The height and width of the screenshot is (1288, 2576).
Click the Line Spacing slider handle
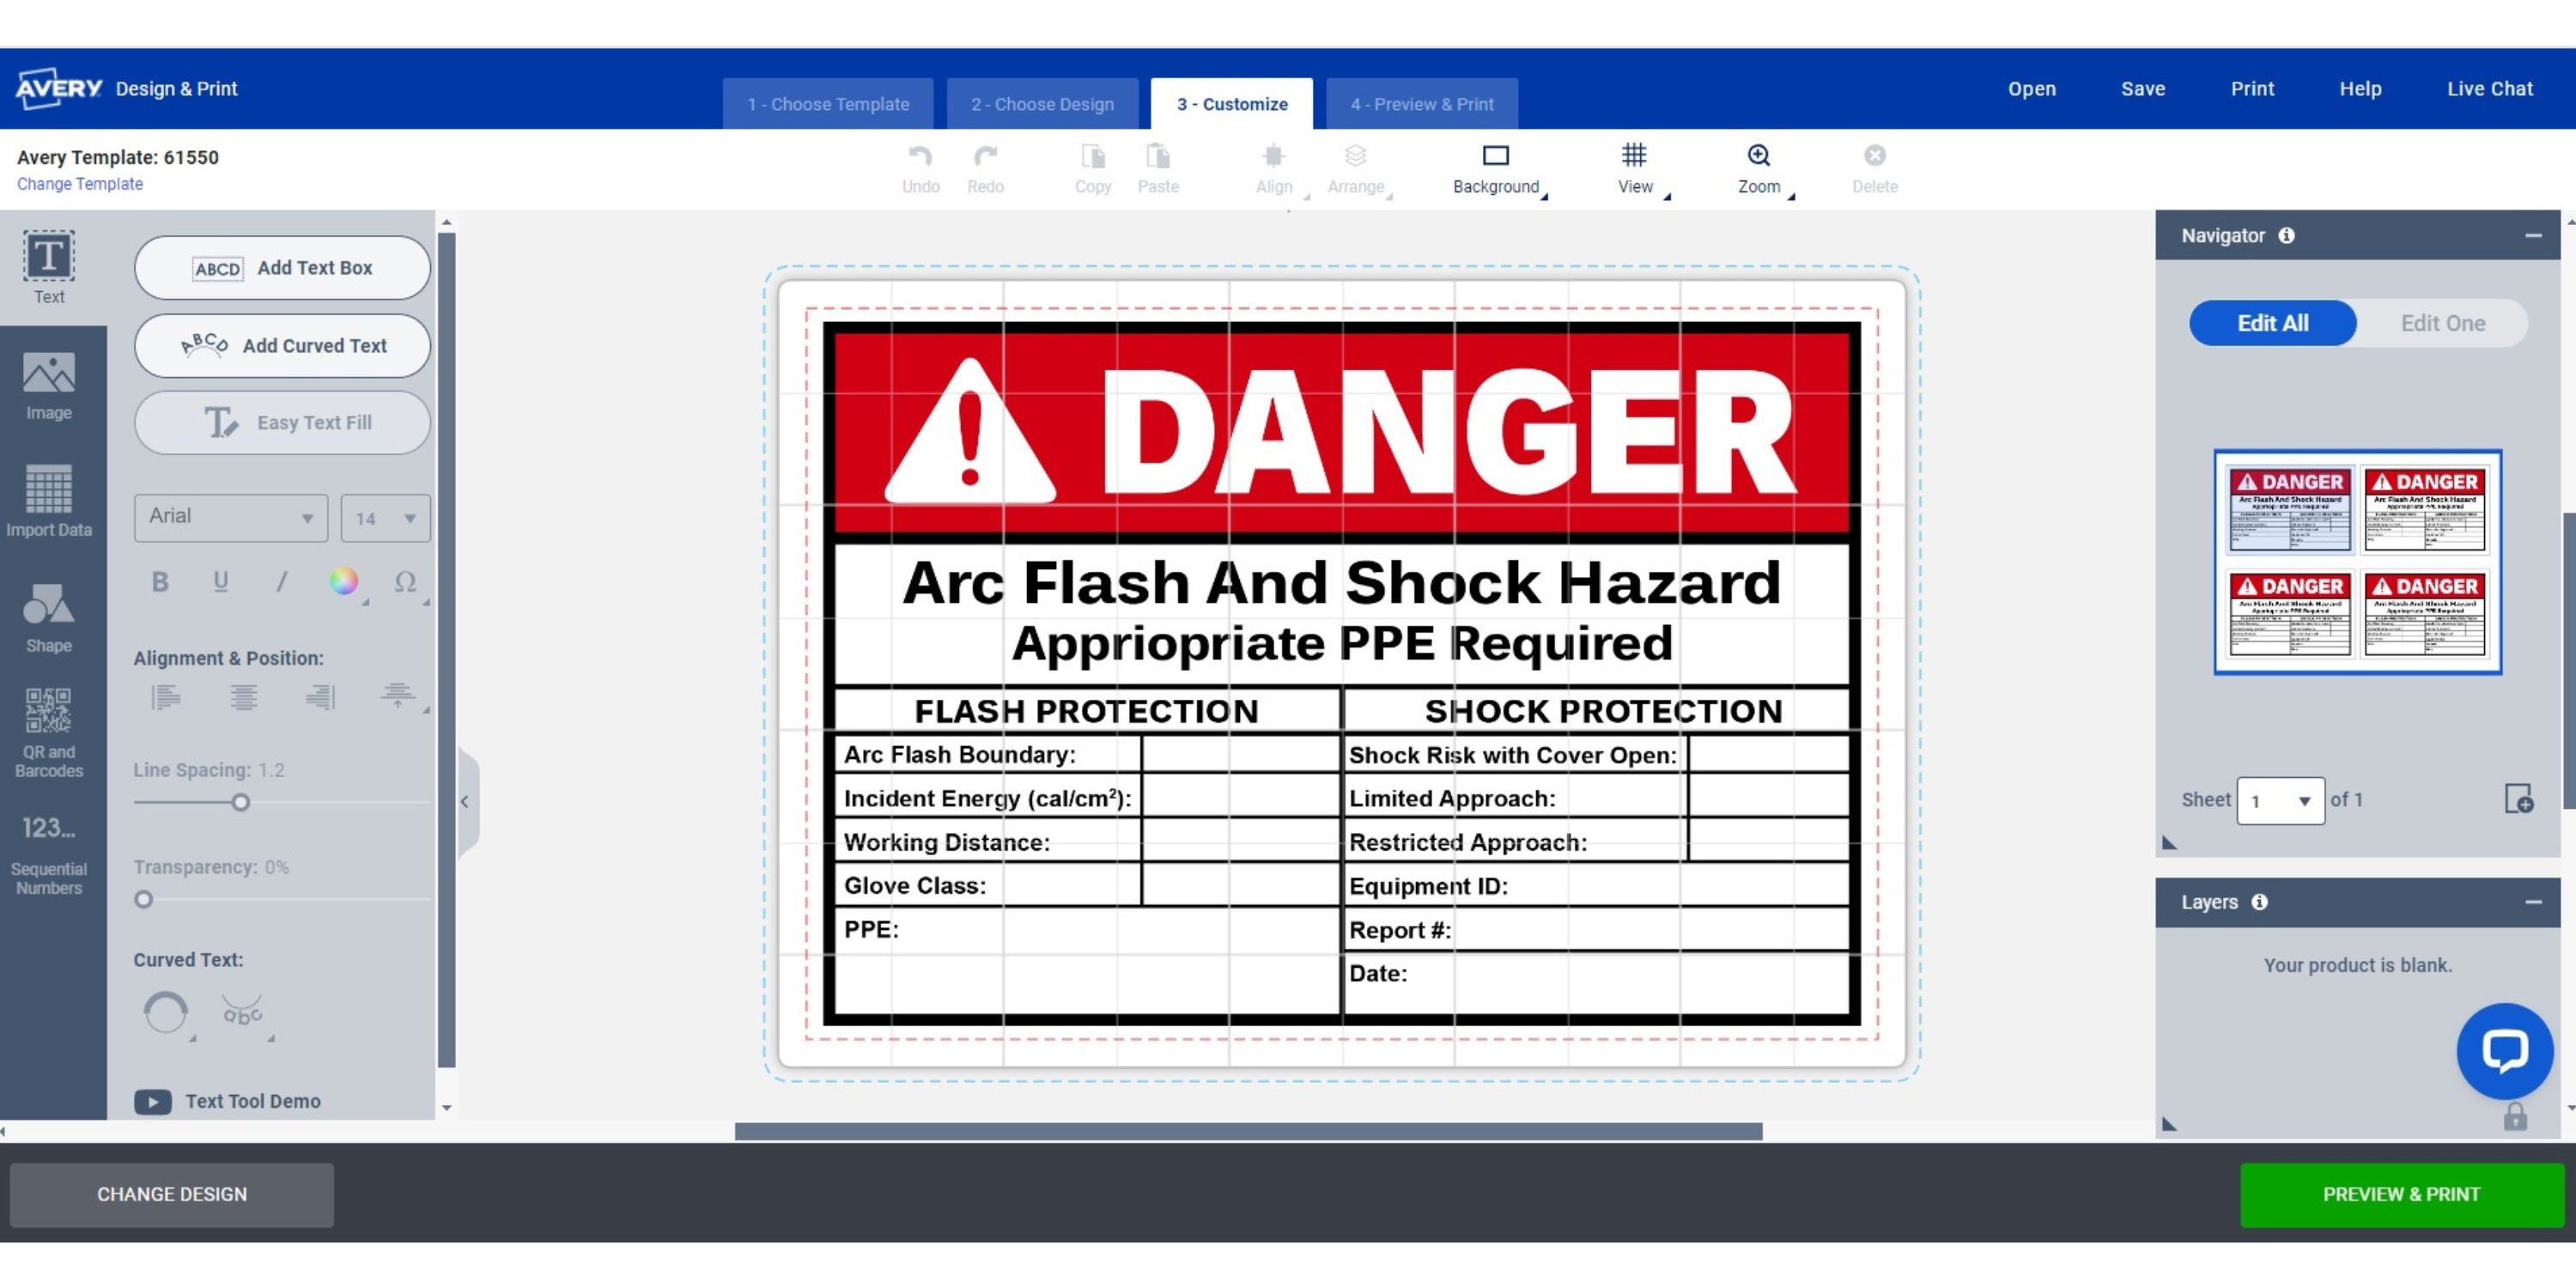(240, 802)
